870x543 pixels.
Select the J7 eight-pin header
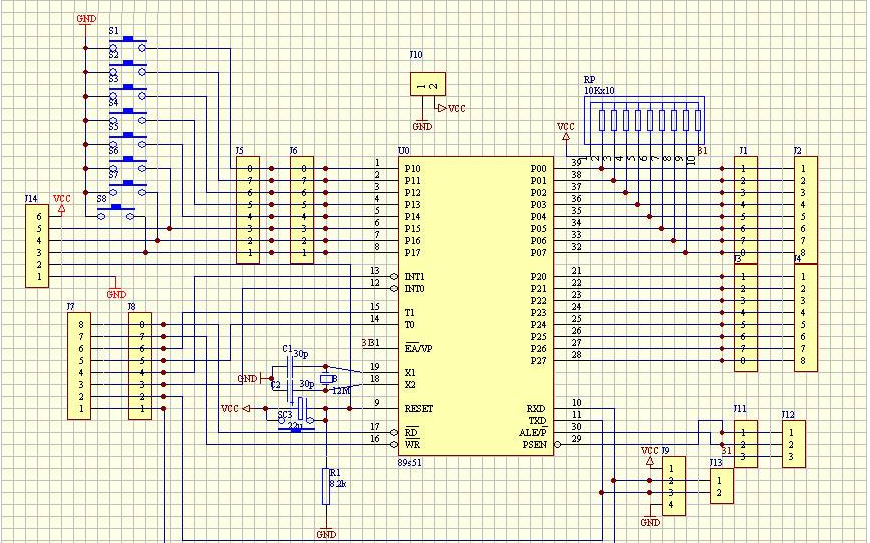click(79, 366)
